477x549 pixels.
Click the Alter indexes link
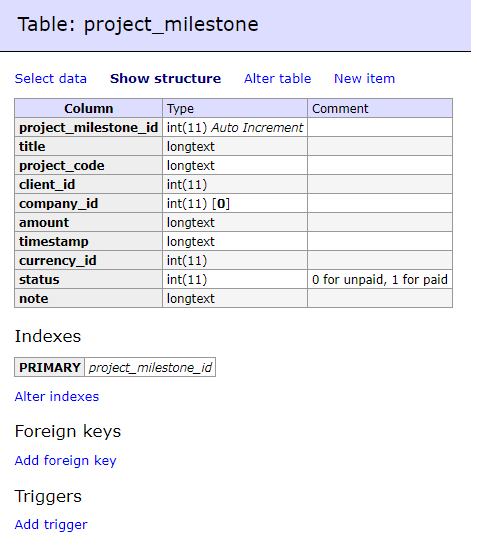click(x=57, y=397)
